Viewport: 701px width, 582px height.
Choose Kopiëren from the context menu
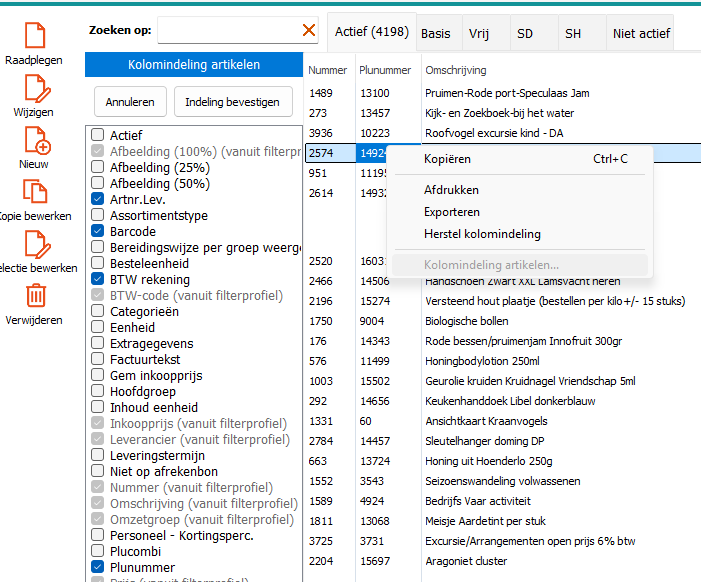pos(447,159)
